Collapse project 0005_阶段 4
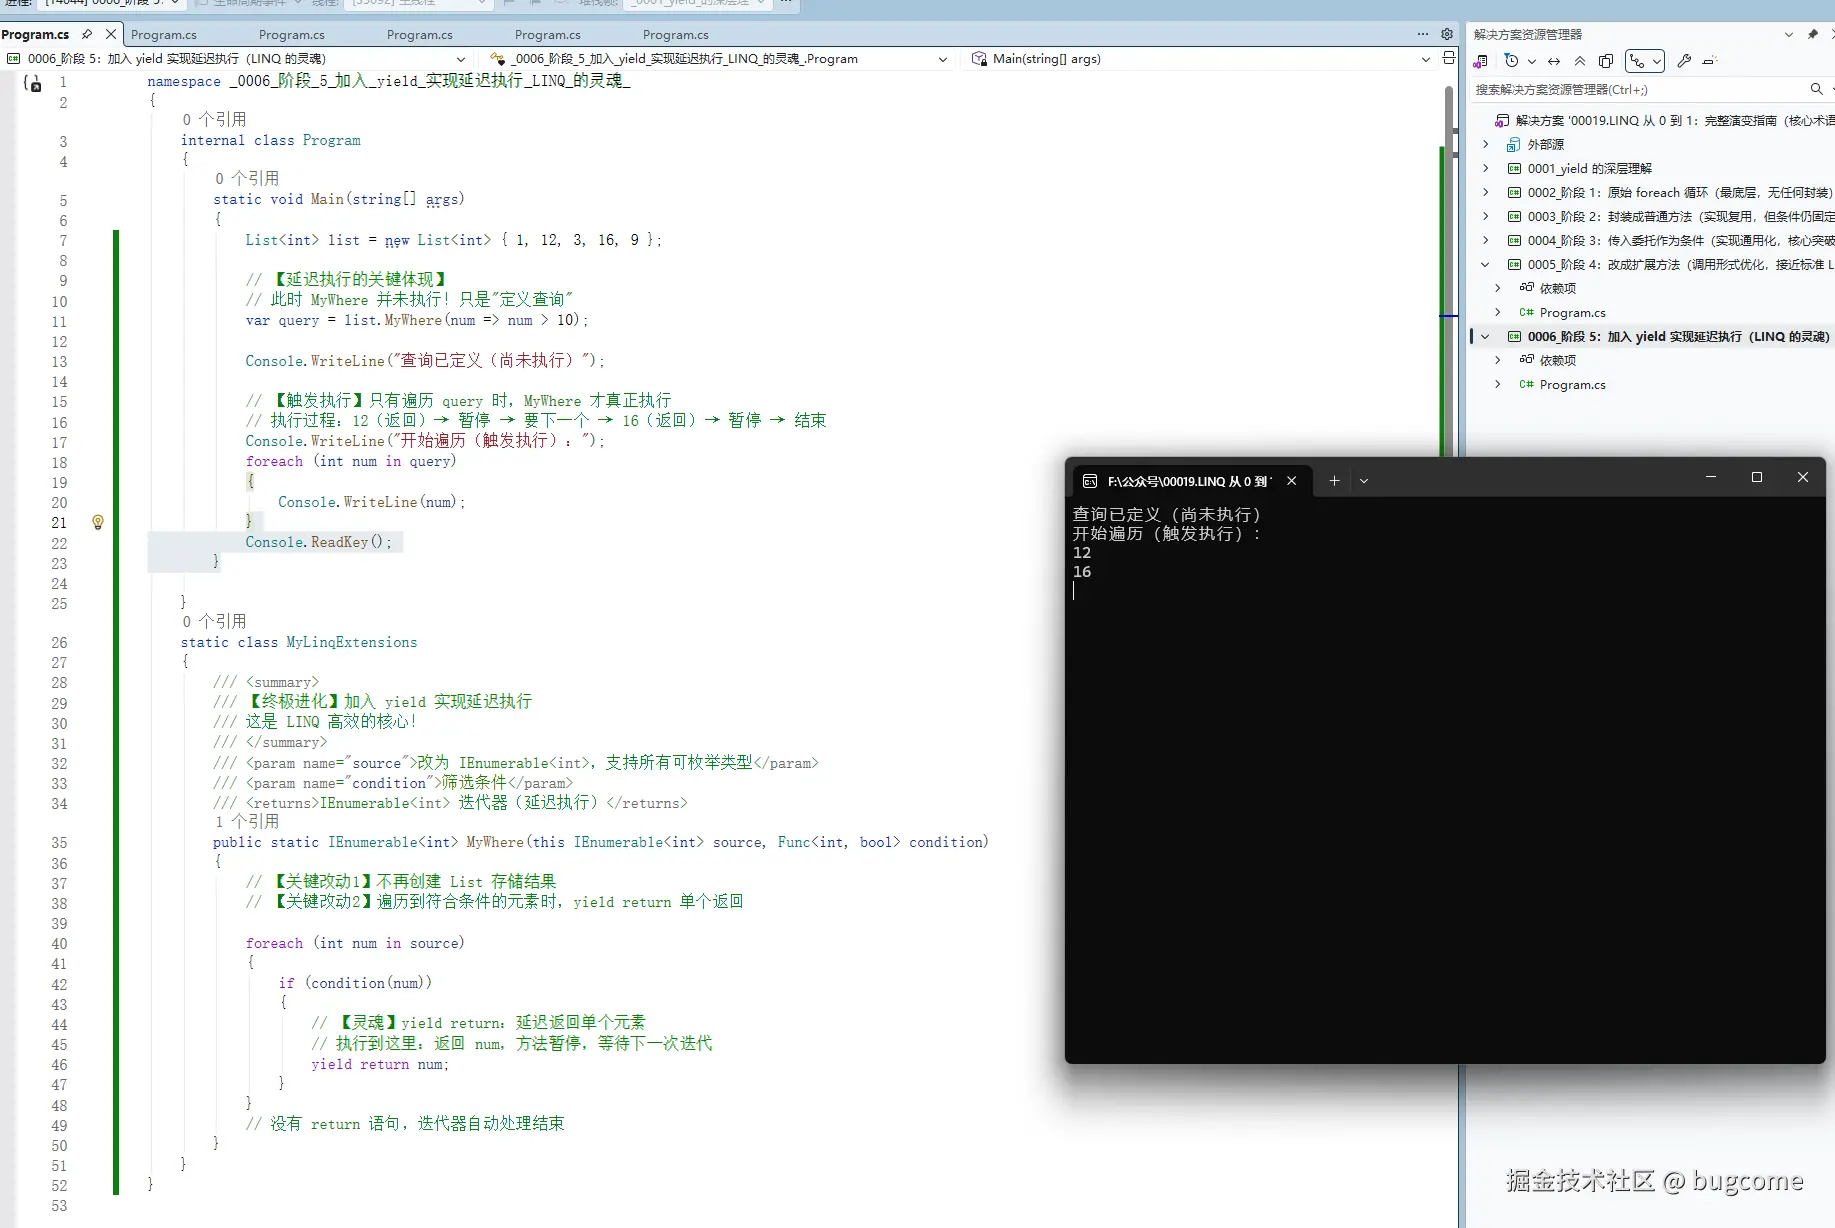 [1485, 264]
